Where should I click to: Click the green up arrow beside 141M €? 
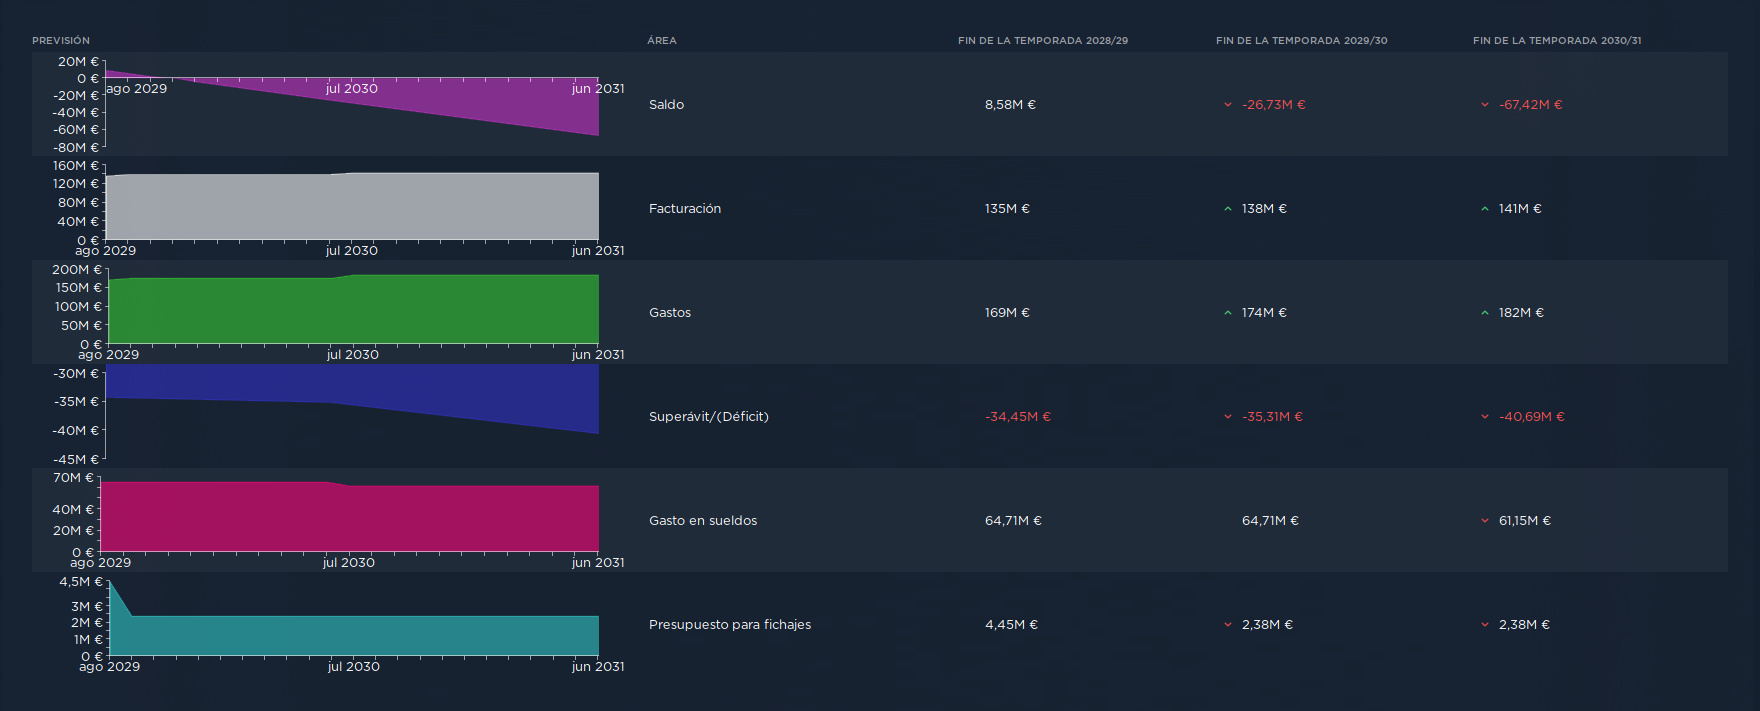point(1485,209)
